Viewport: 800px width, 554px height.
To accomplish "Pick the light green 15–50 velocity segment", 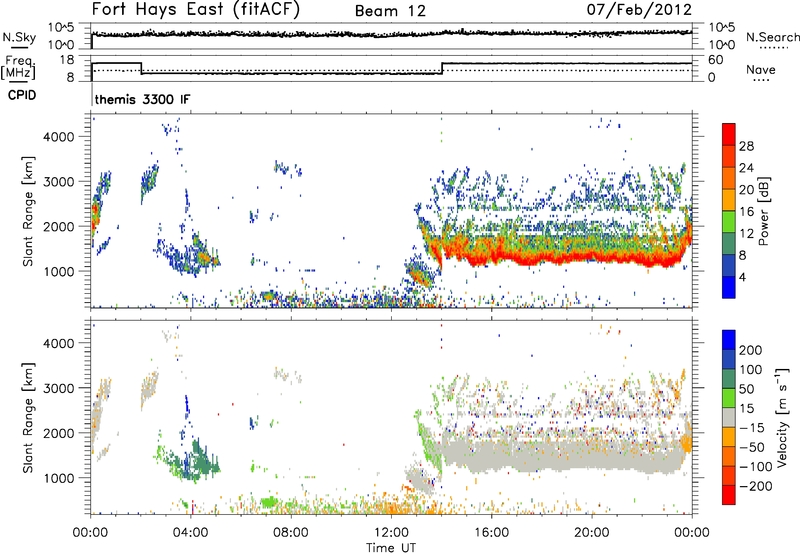I will pyautogui.click(x=729, y=398).
